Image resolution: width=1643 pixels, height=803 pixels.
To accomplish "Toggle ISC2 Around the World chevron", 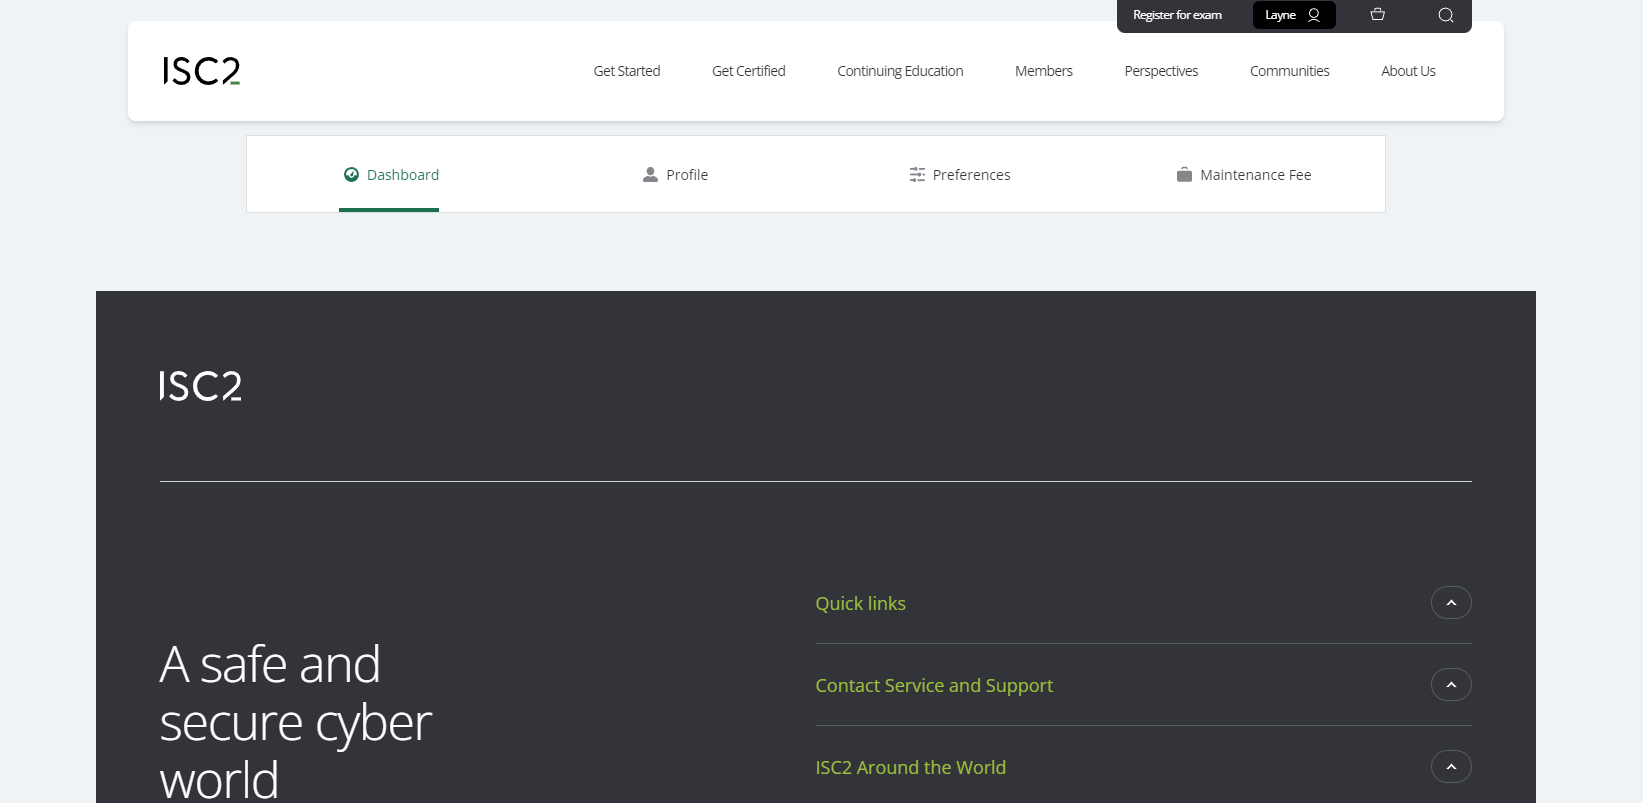I will 1450,767.
